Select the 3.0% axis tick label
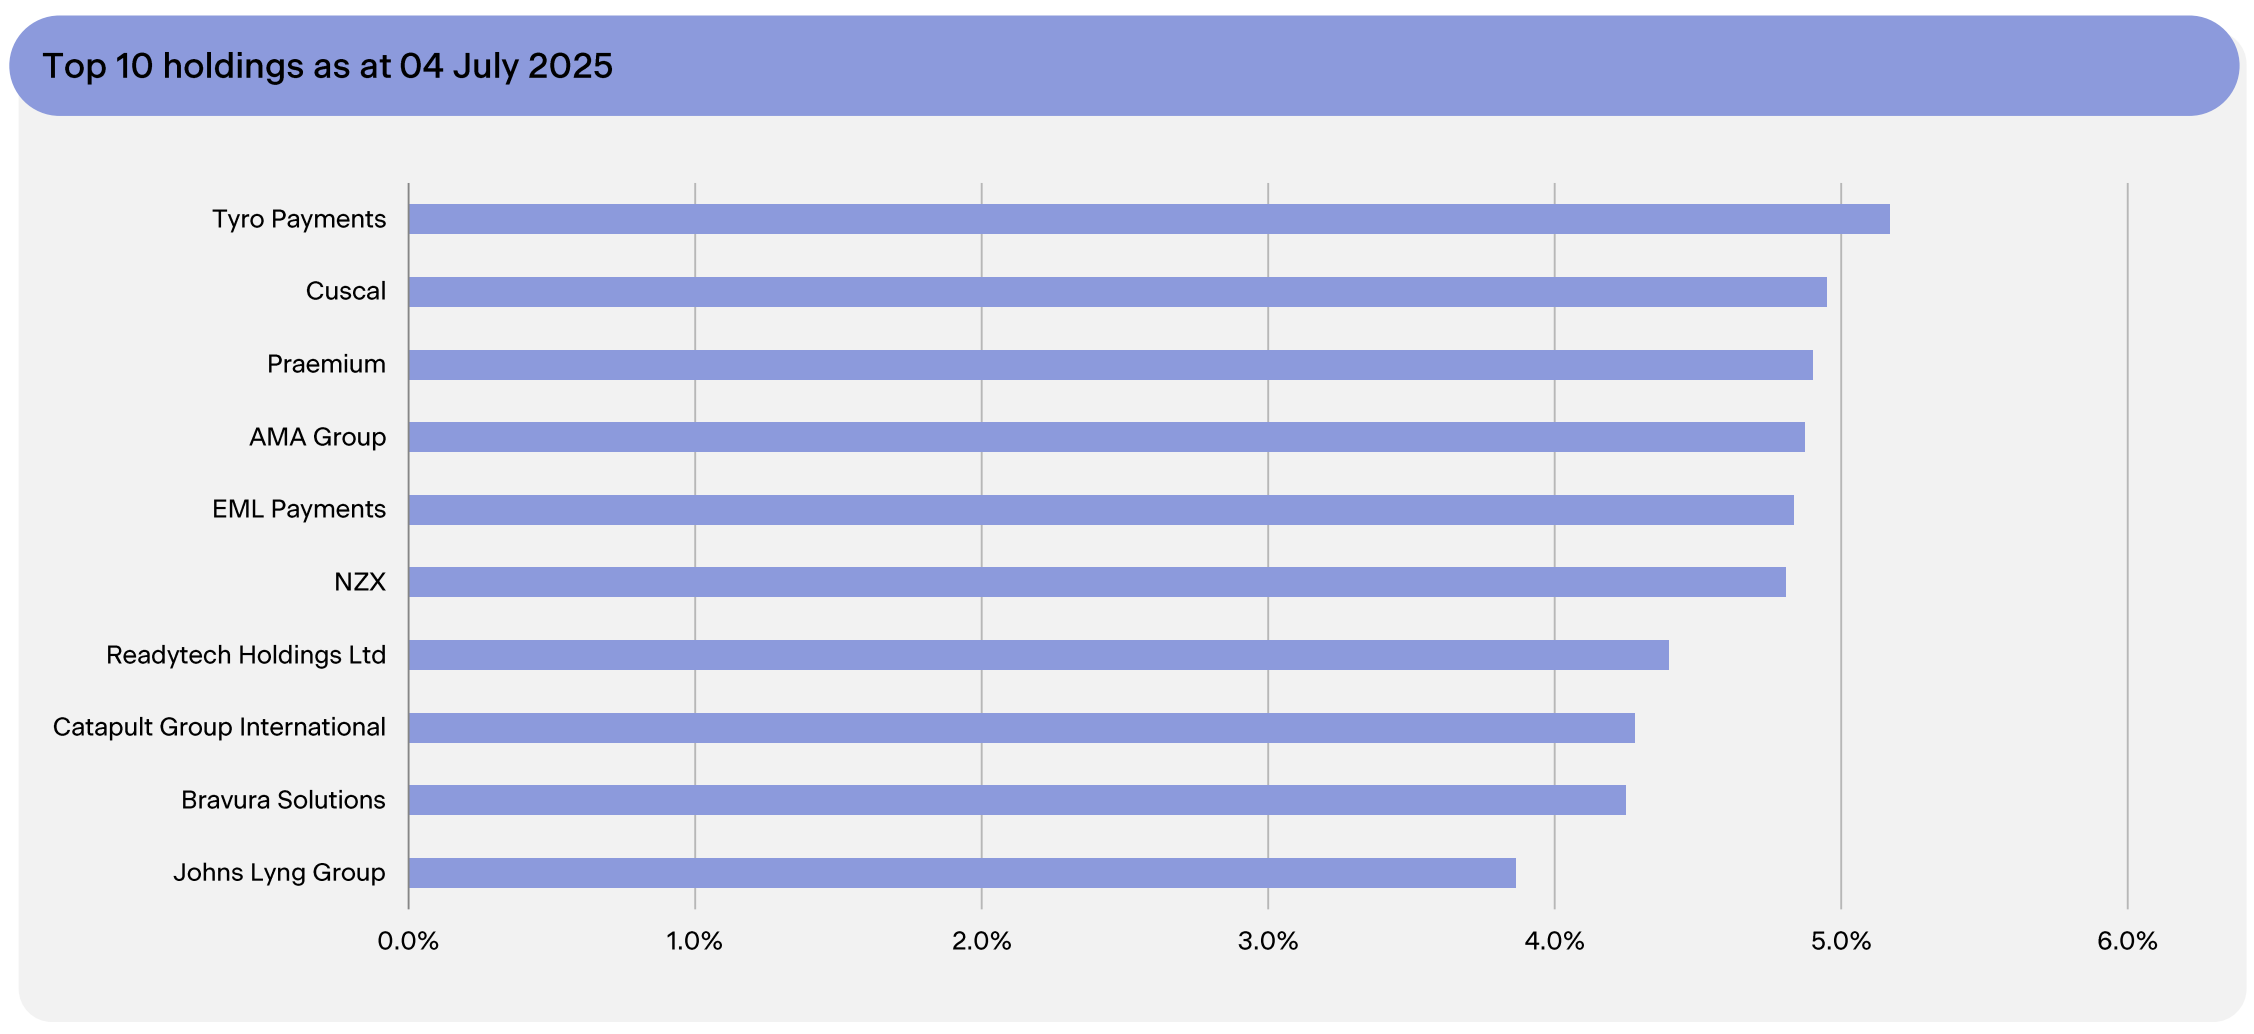2254x1034 pixels. (x=1267, y=941)
